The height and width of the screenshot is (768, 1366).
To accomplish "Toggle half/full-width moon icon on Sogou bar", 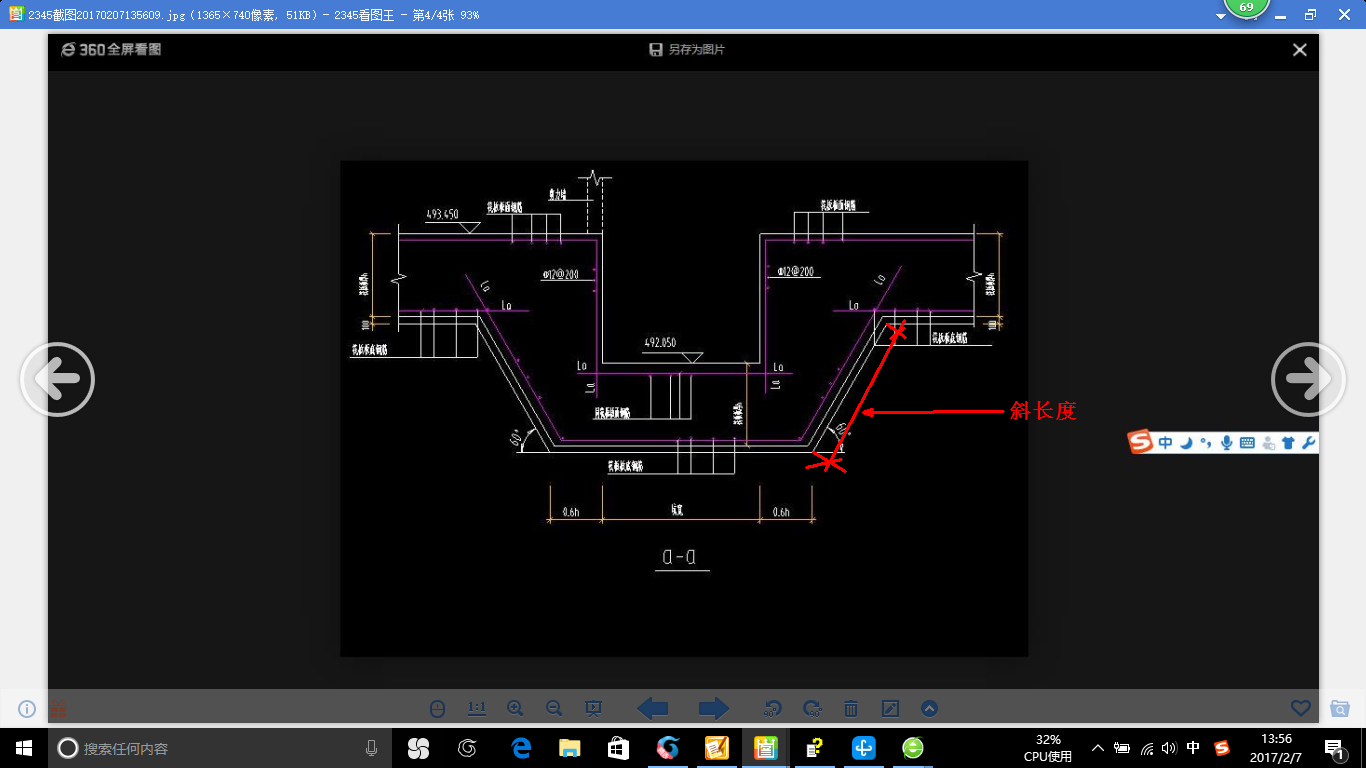I will (x=1186, y=442).
